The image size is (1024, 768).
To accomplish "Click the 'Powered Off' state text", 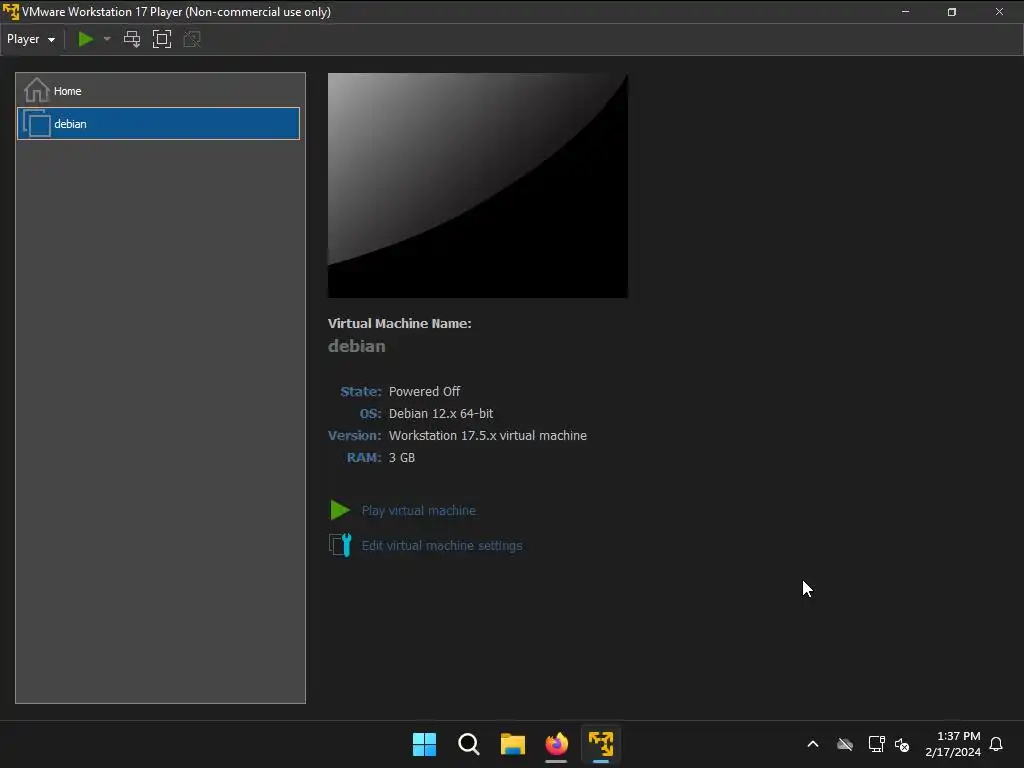I will click(x=424, y=392).
